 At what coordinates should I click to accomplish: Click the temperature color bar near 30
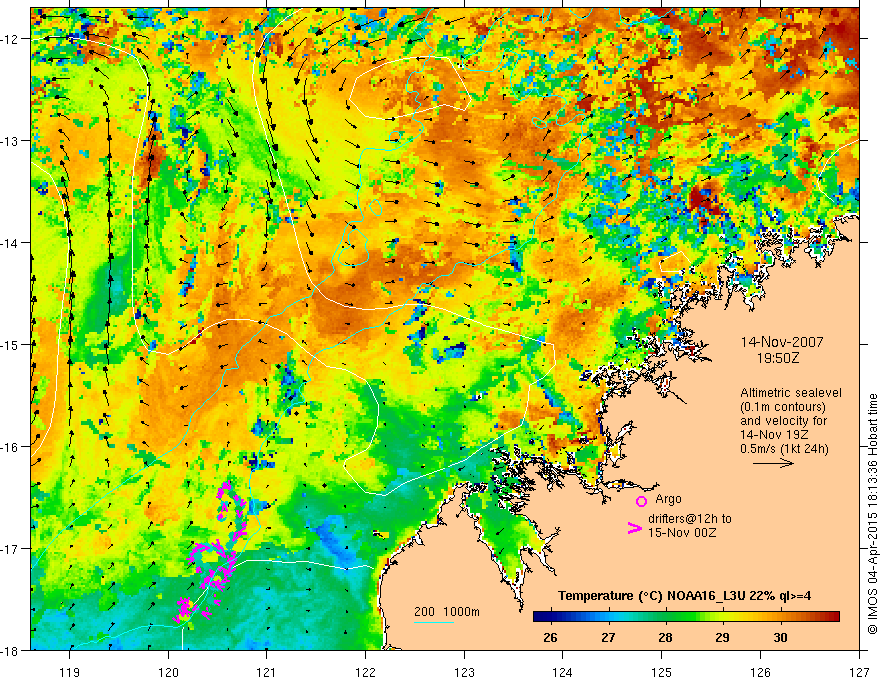(x=781, y=617)
